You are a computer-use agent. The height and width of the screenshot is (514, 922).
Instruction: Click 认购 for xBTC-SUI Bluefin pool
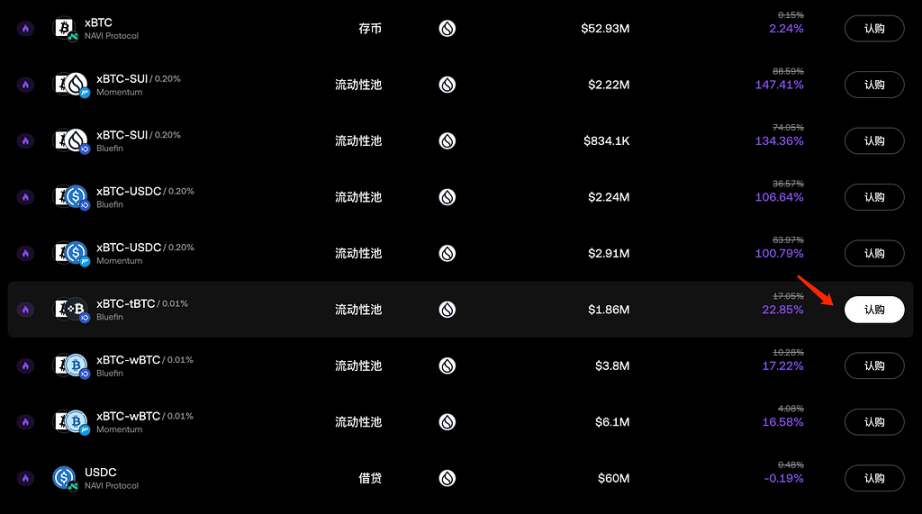pyautogui.click(x=874, y=141)
